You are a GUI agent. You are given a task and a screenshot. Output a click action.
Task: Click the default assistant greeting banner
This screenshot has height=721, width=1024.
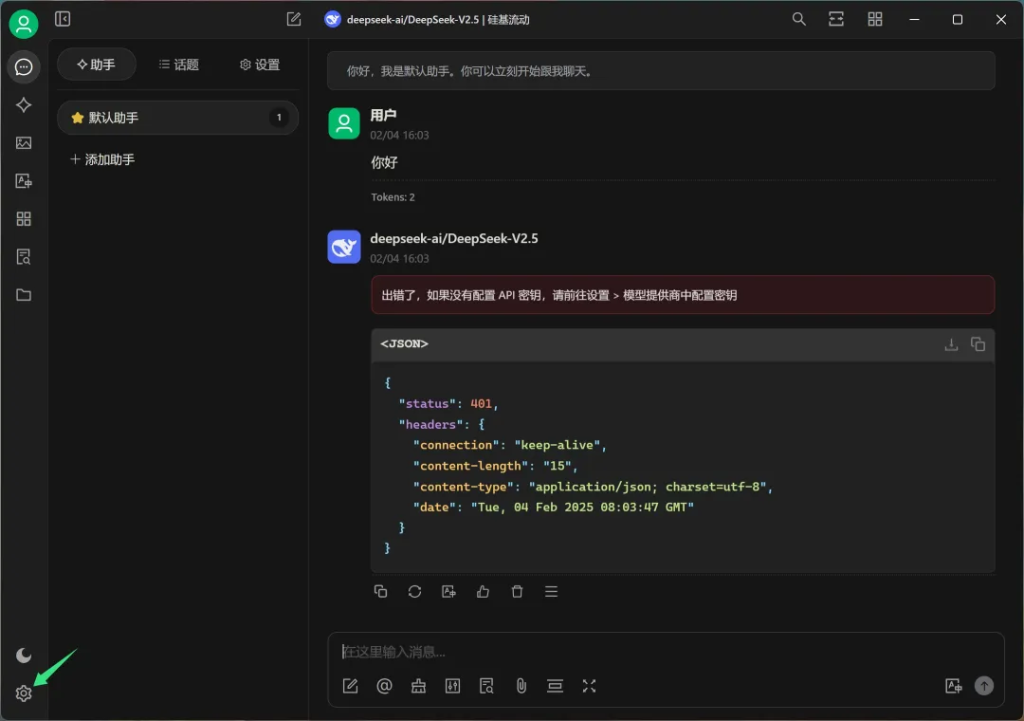click(661, 71)
